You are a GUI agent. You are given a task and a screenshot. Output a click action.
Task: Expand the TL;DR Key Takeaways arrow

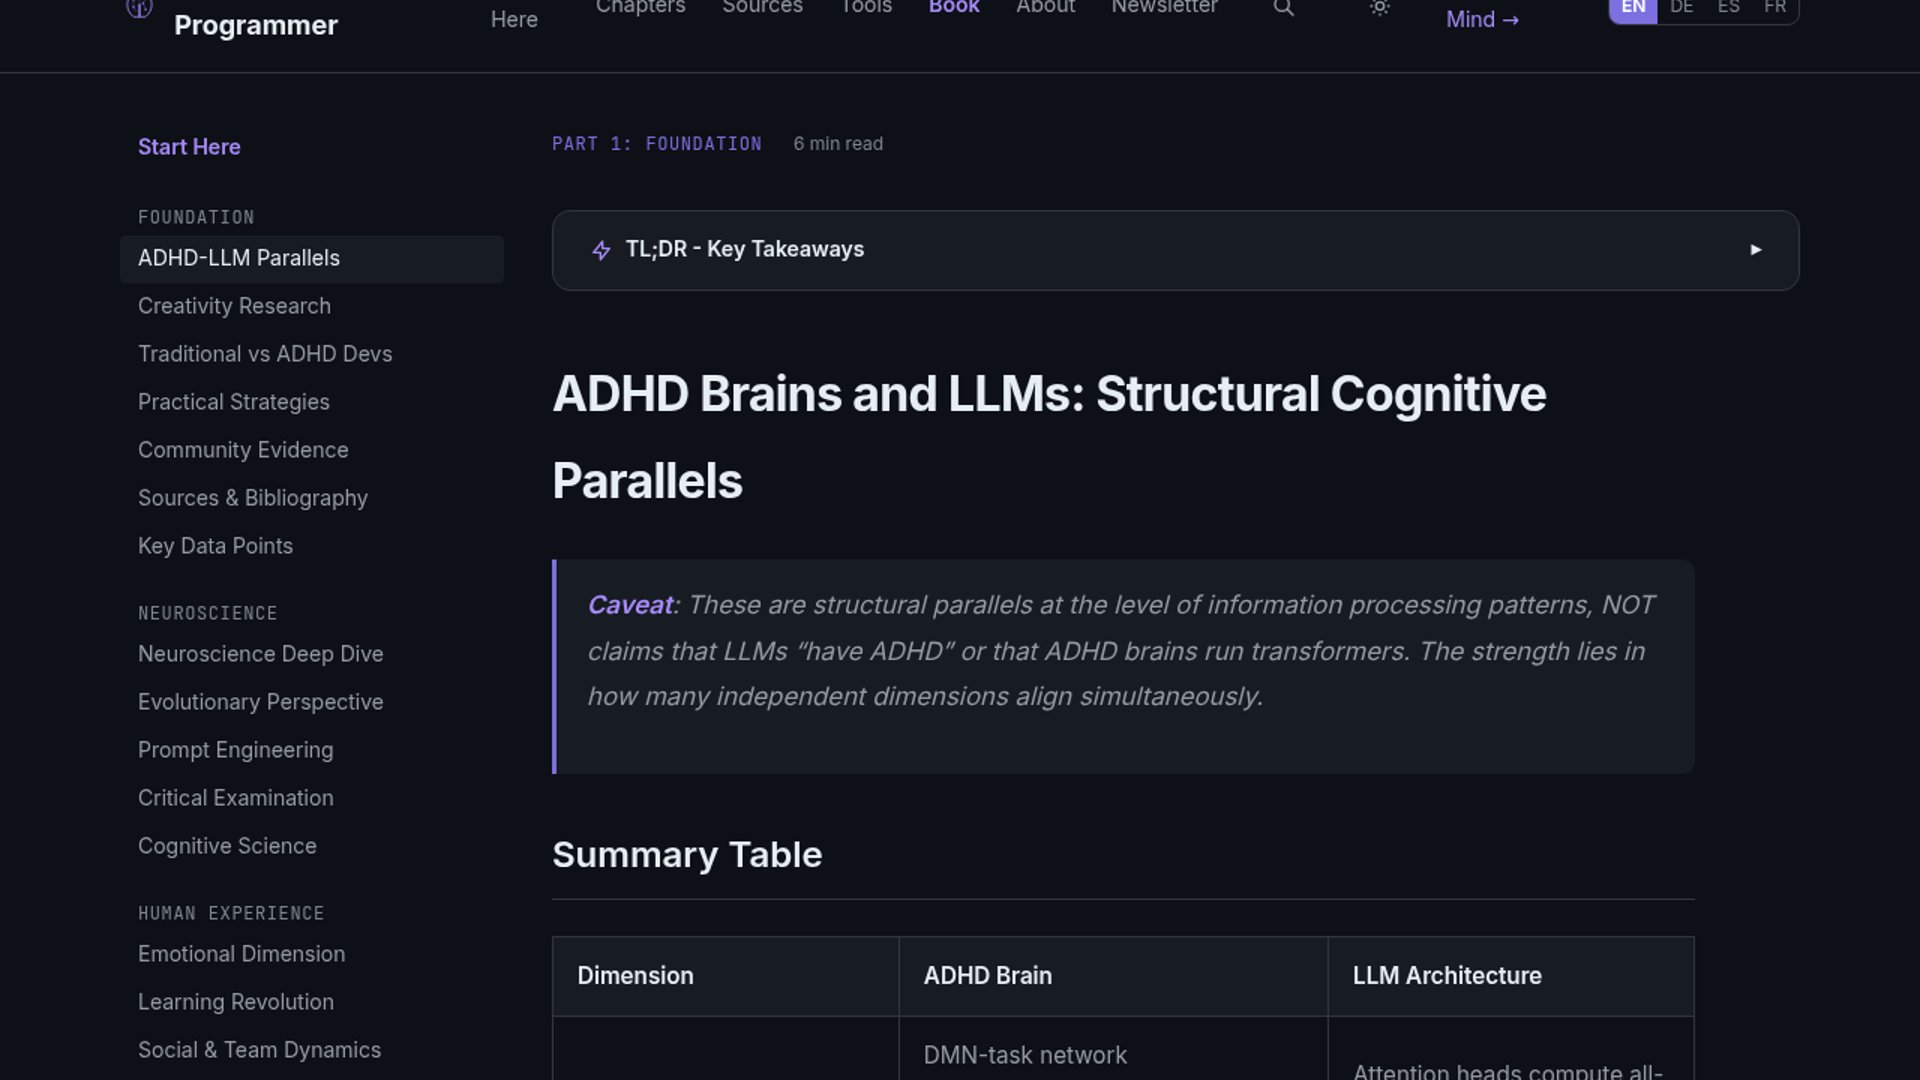click(1756, 250)
